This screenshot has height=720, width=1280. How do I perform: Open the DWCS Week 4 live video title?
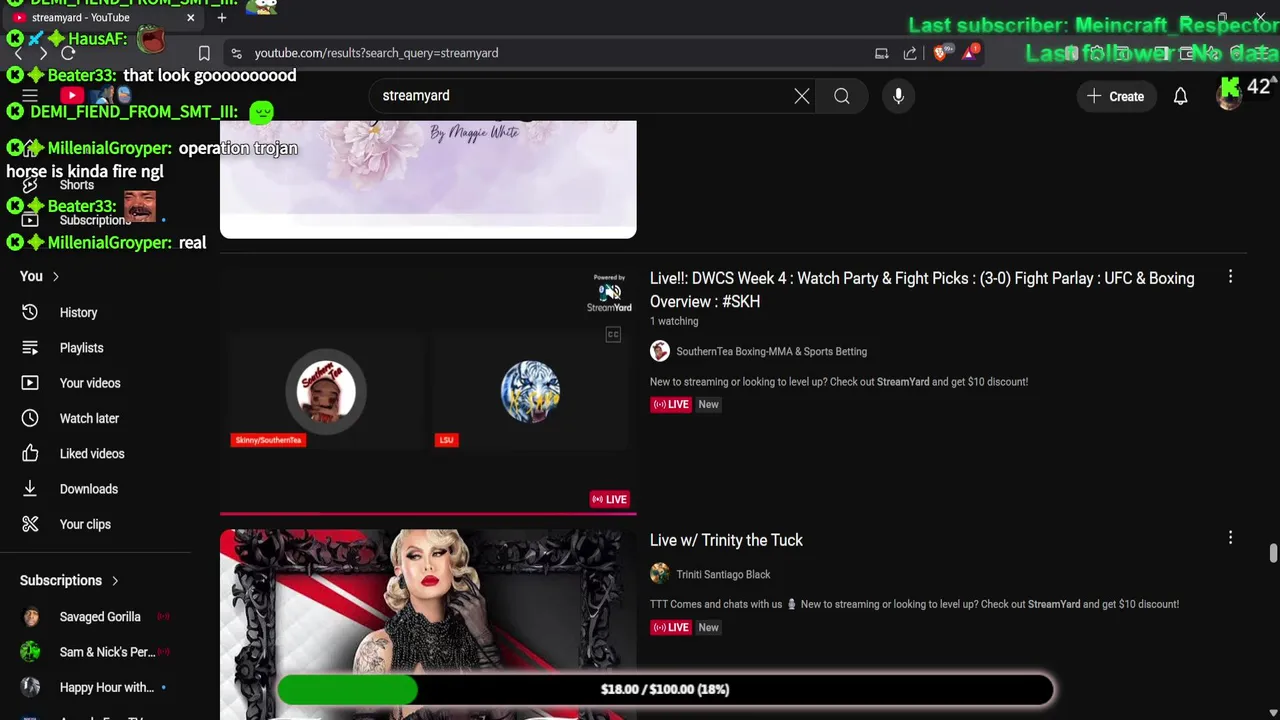(x=922, y=290)
